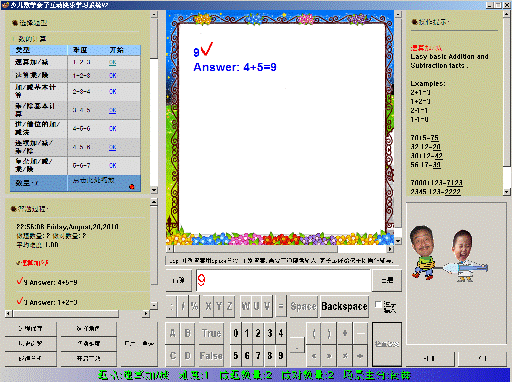Click the Space key
The height and width of the screenshot is (382, 512).
click(303, 306)
